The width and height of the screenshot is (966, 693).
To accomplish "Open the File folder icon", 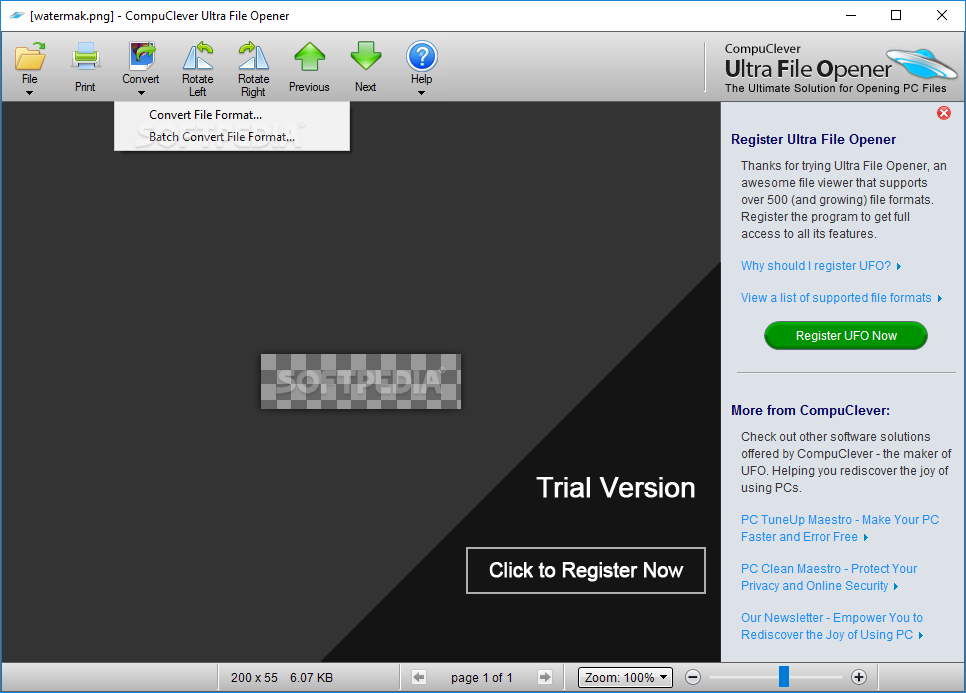I will point(30,56).
